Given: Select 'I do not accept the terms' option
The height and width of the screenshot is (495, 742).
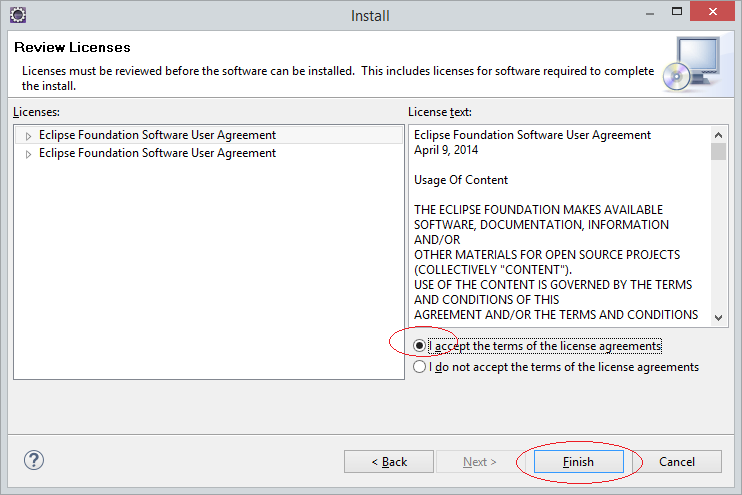Looking at the screenshot, I should pyautogui.click(x=419, y=367).
